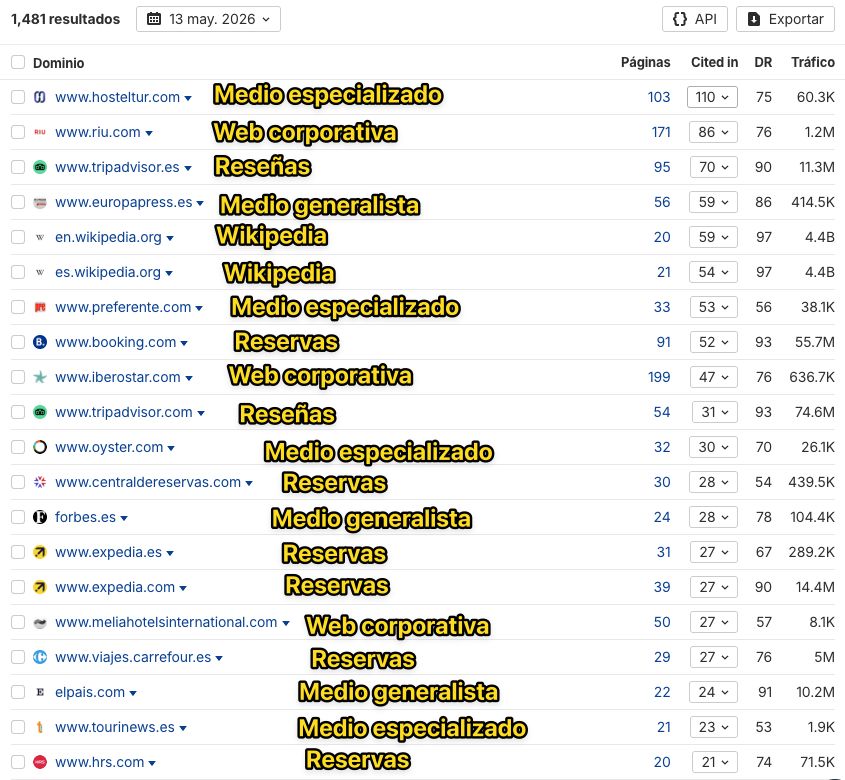Image resolution: width=845 pixels, height=780 pixels.
Task: Click the booking.com B favicon
Action: [x=40, y=342]
